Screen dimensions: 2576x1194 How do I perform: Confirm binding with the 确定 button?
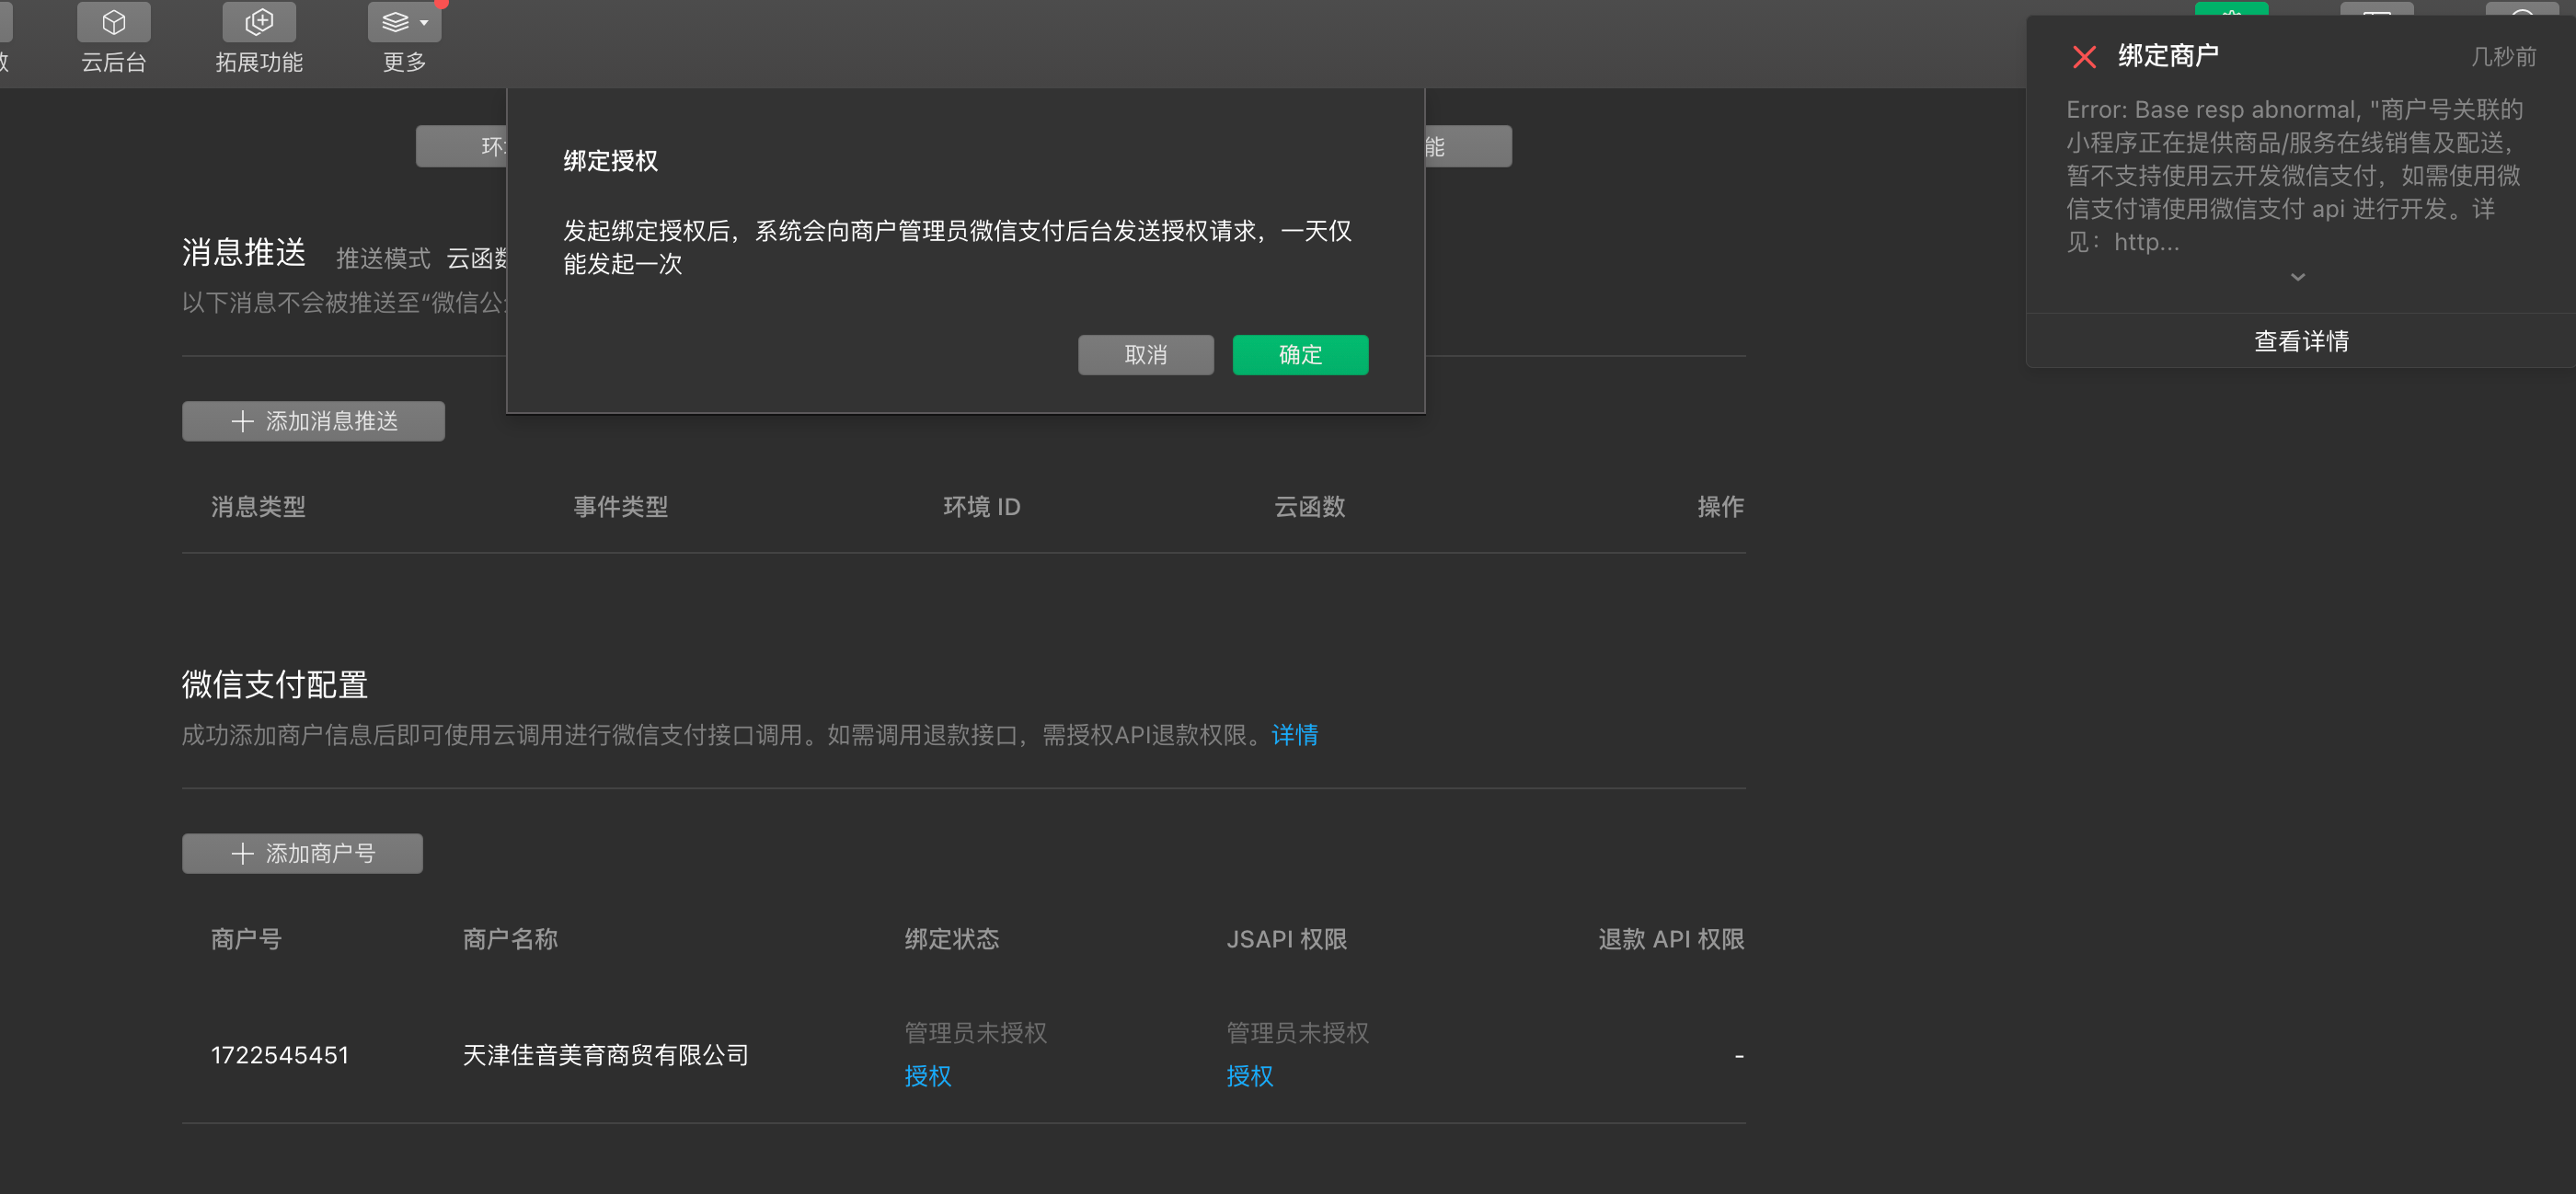[1300, 354]
